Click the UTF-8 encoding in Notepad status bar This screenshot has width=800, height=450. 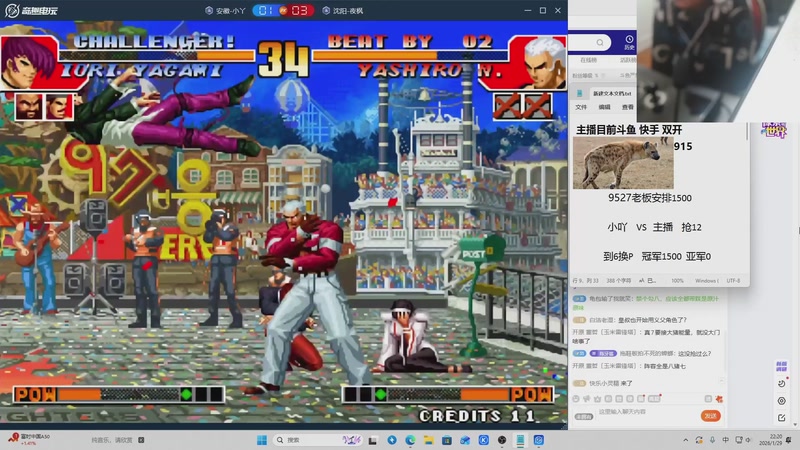pyautogui.click(x=733, y=281)
